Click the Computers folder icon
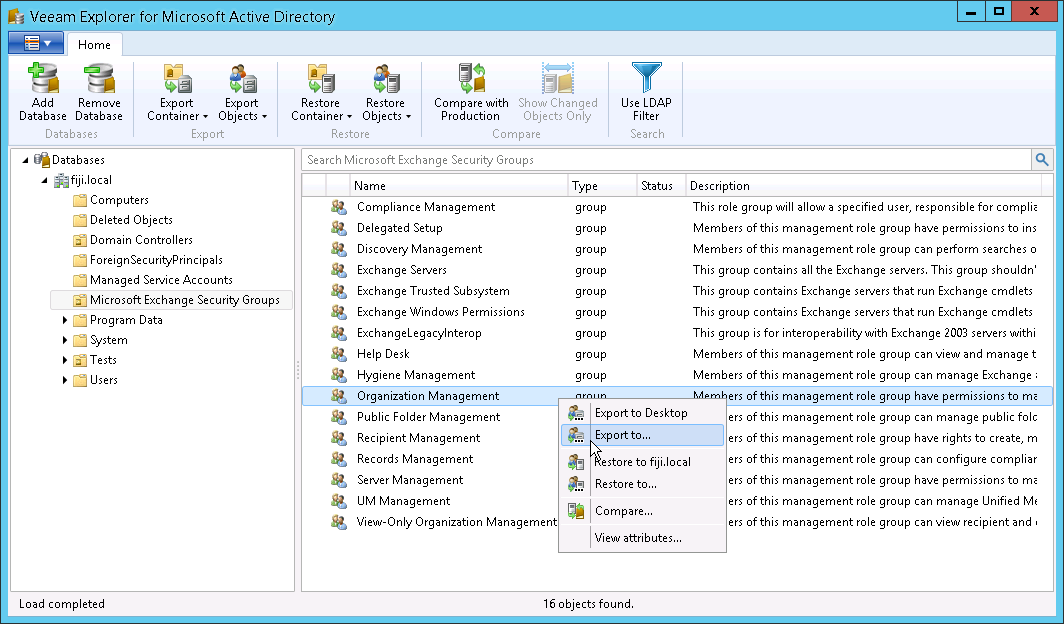Image resolution: width=1064 pixels, height=624 pixels. pos(80,200)
